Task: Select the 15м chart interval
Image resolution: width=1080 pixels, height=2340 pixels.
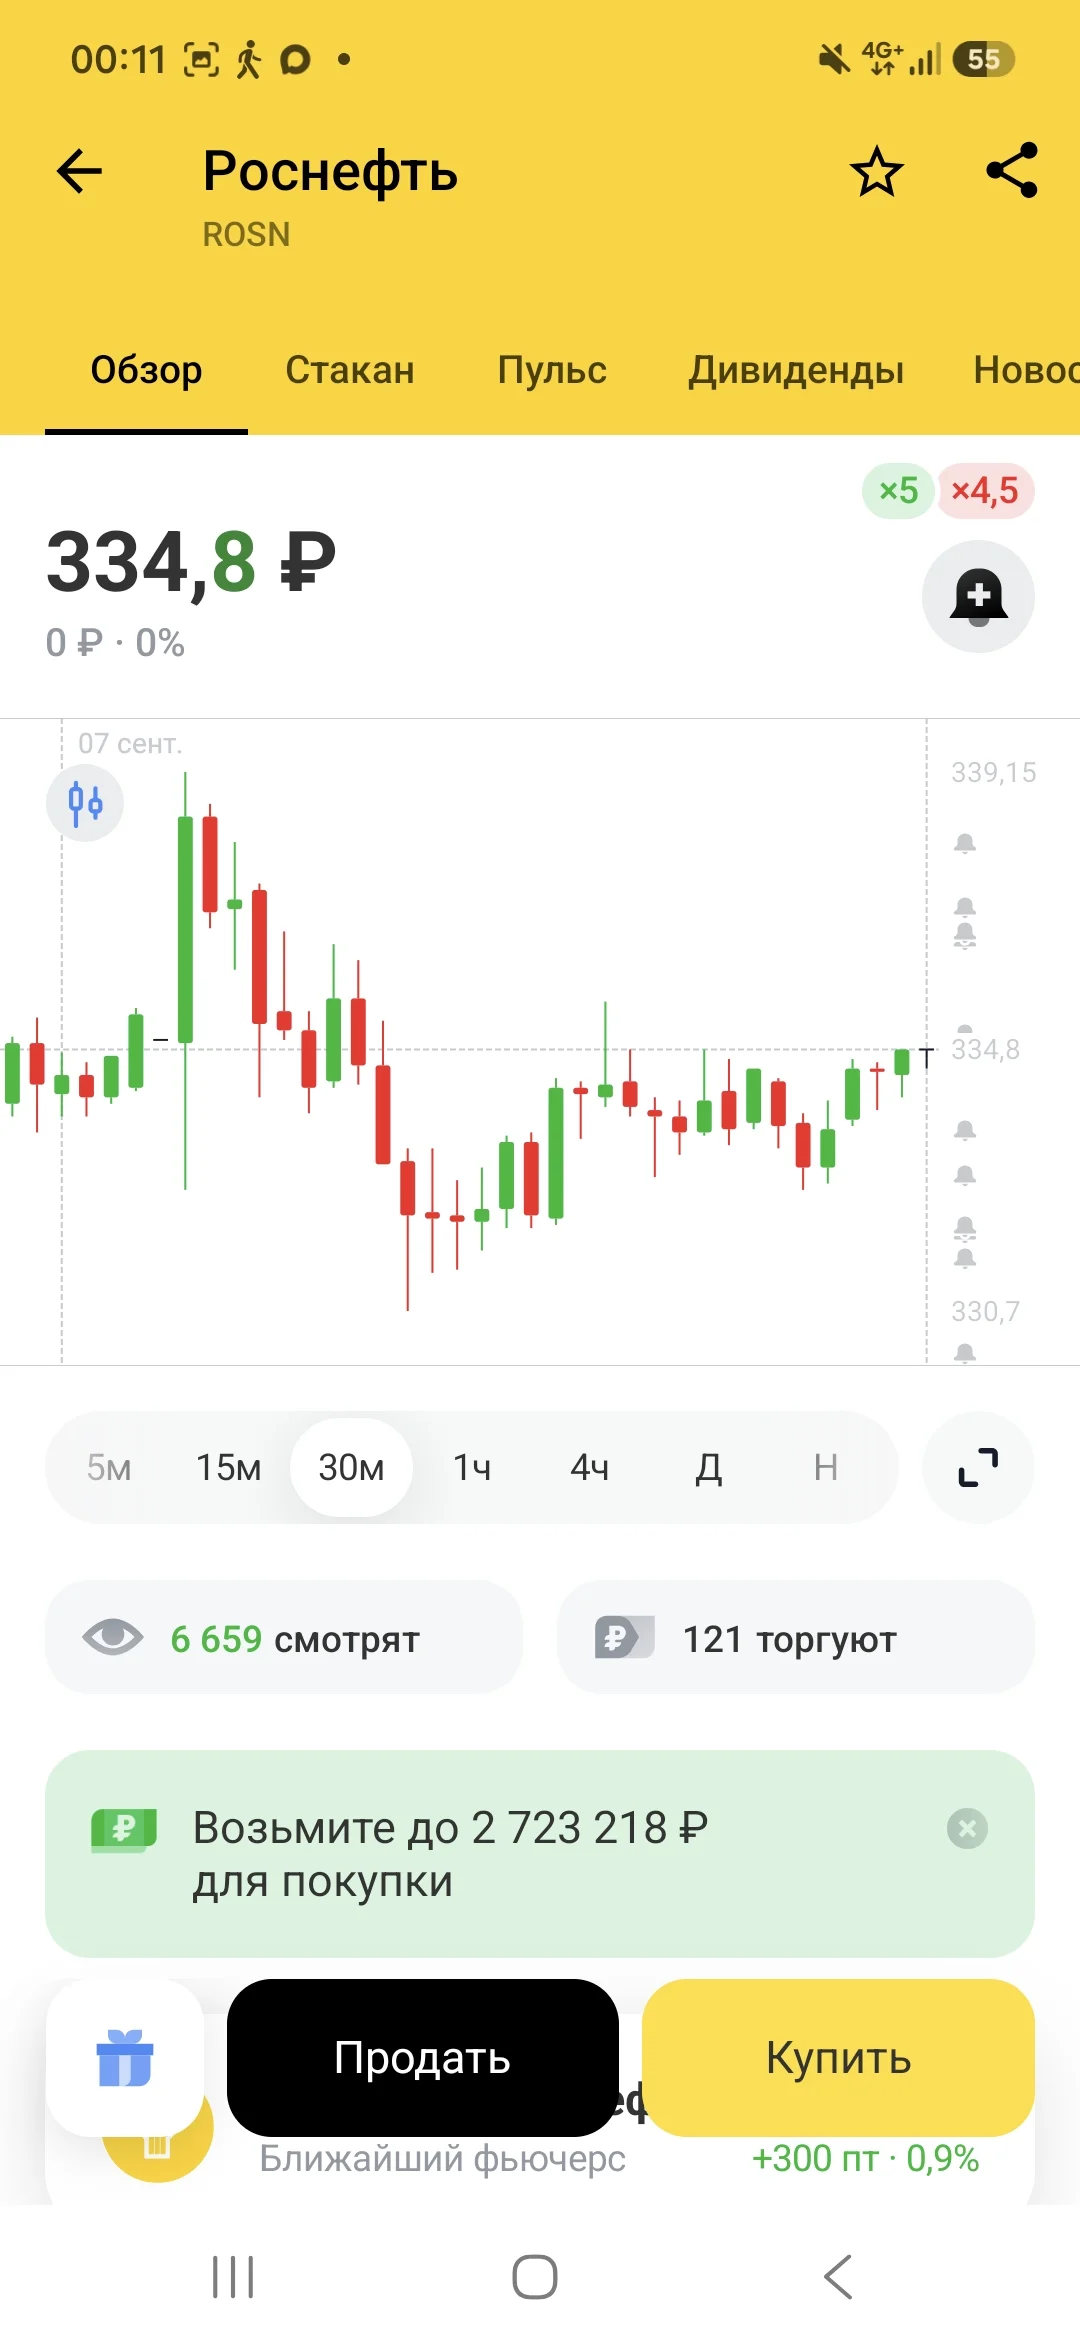Action: 229,1467
